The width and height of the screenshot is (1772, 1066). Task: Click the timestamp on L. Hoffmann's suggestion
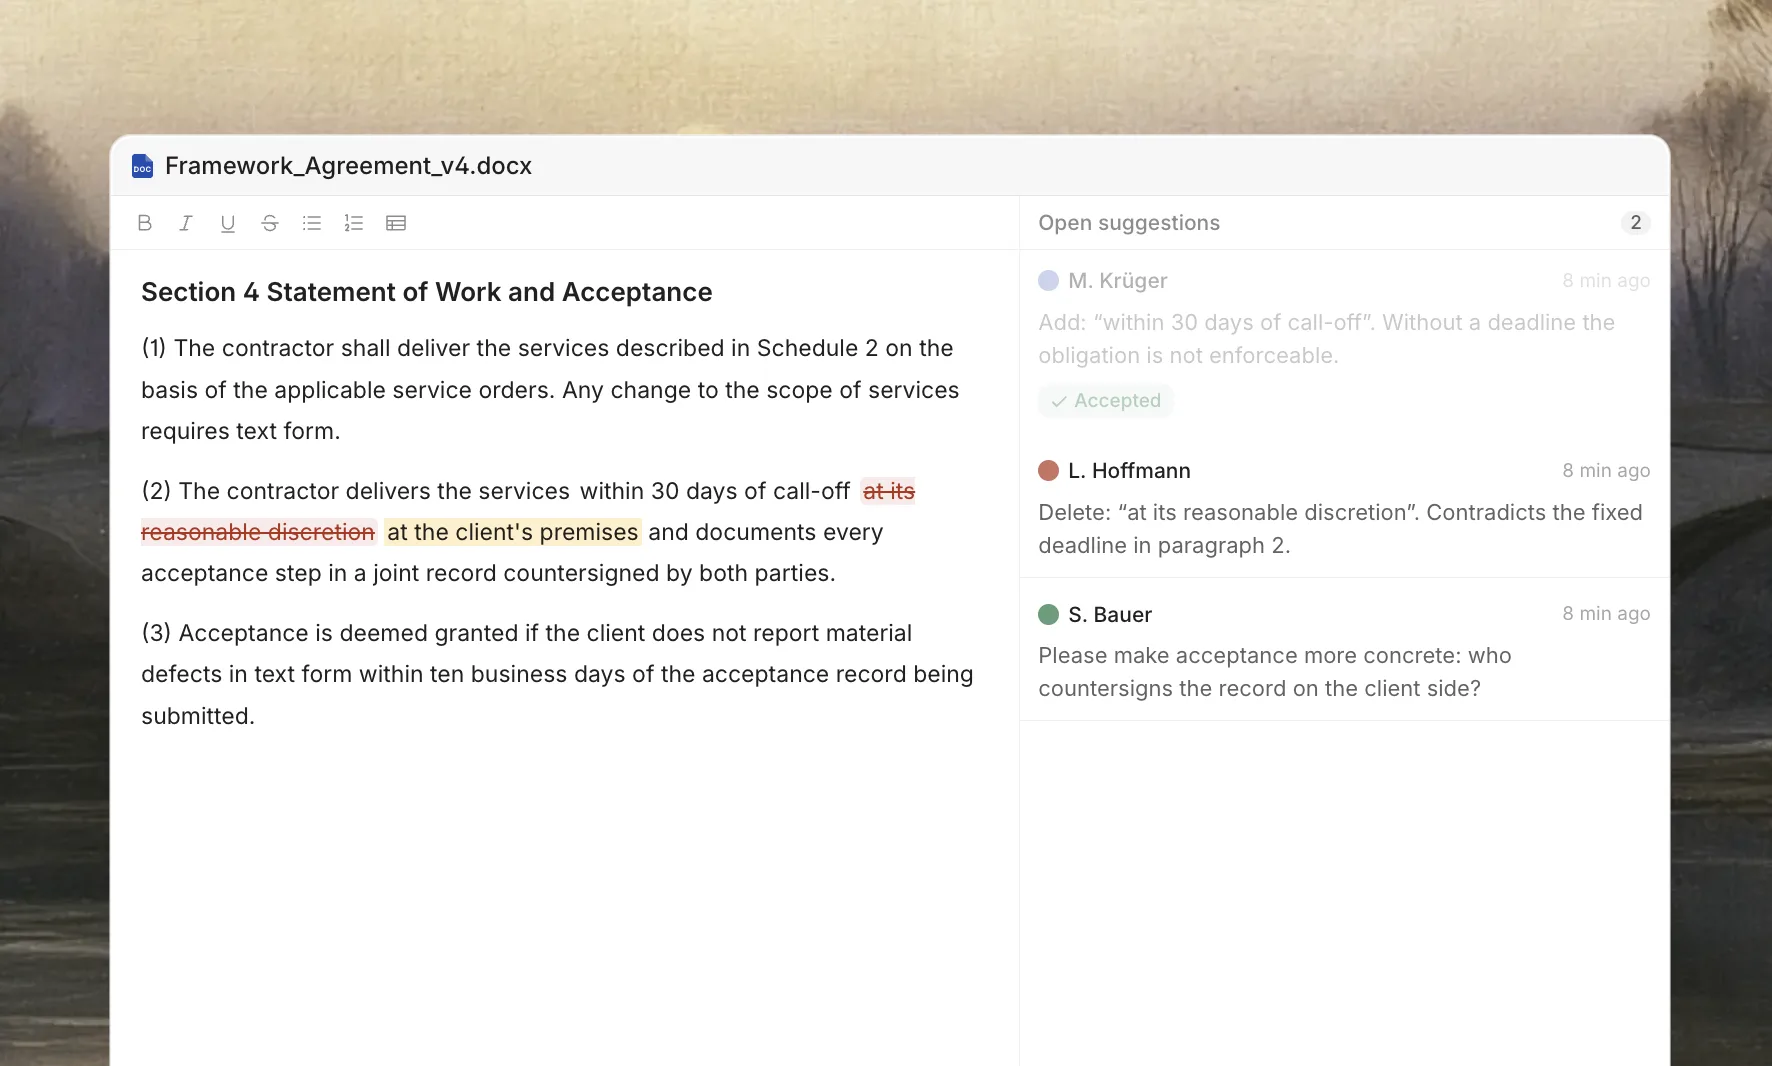click(x=1606, y=471)
